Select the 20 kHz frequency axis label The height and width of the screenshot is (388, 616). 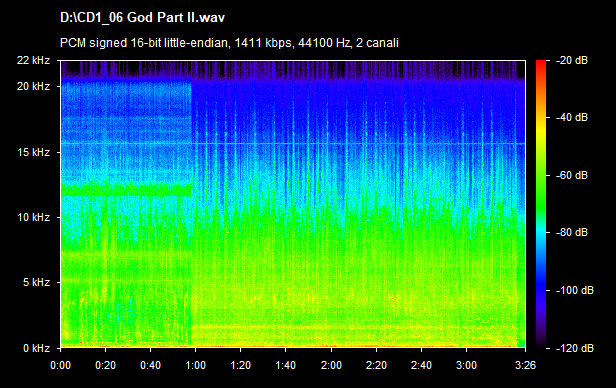33,86
